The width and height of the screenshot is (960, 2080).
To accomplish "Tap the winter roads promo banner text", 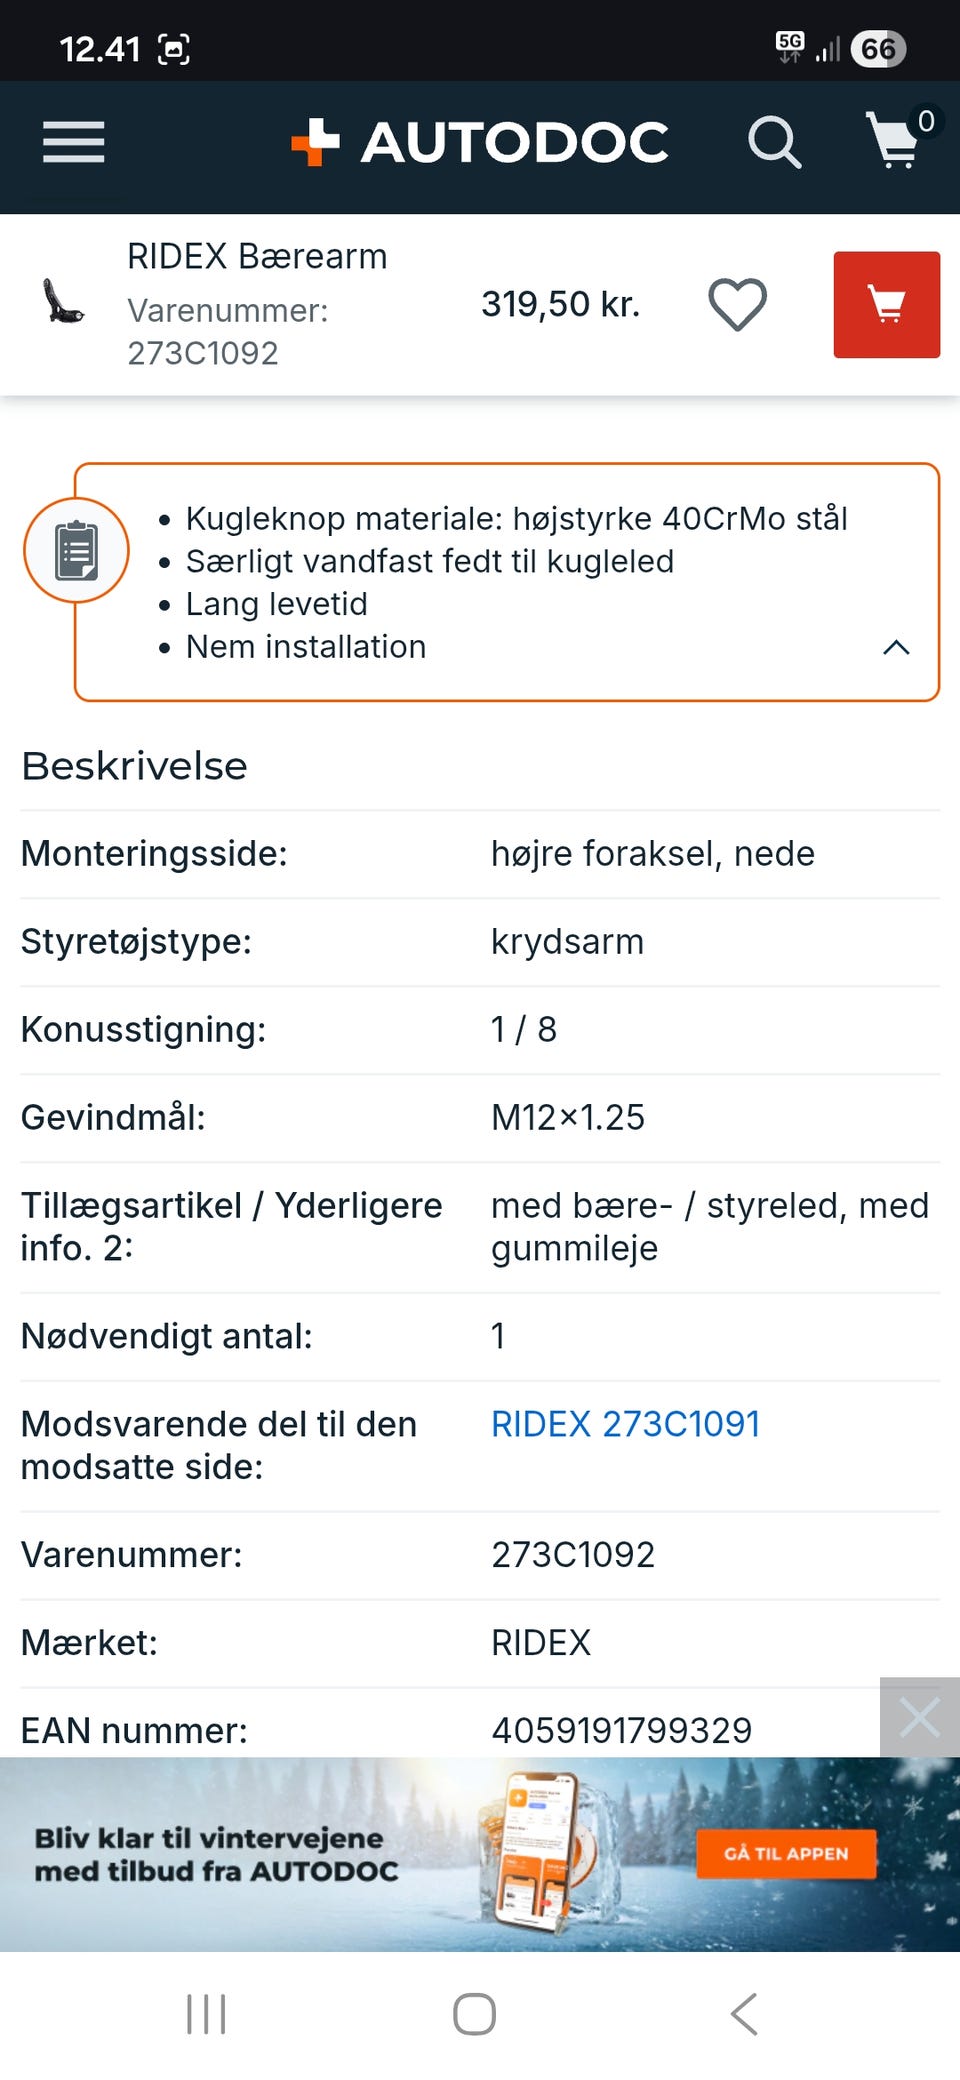I will (x=216, y=1854).
